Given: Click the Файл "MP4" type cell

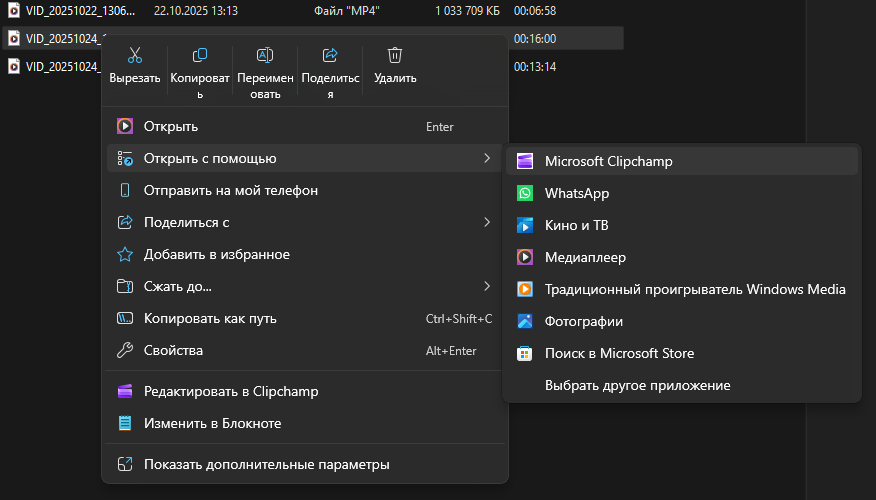Looking at the screenshot, I should click(347, 11).
